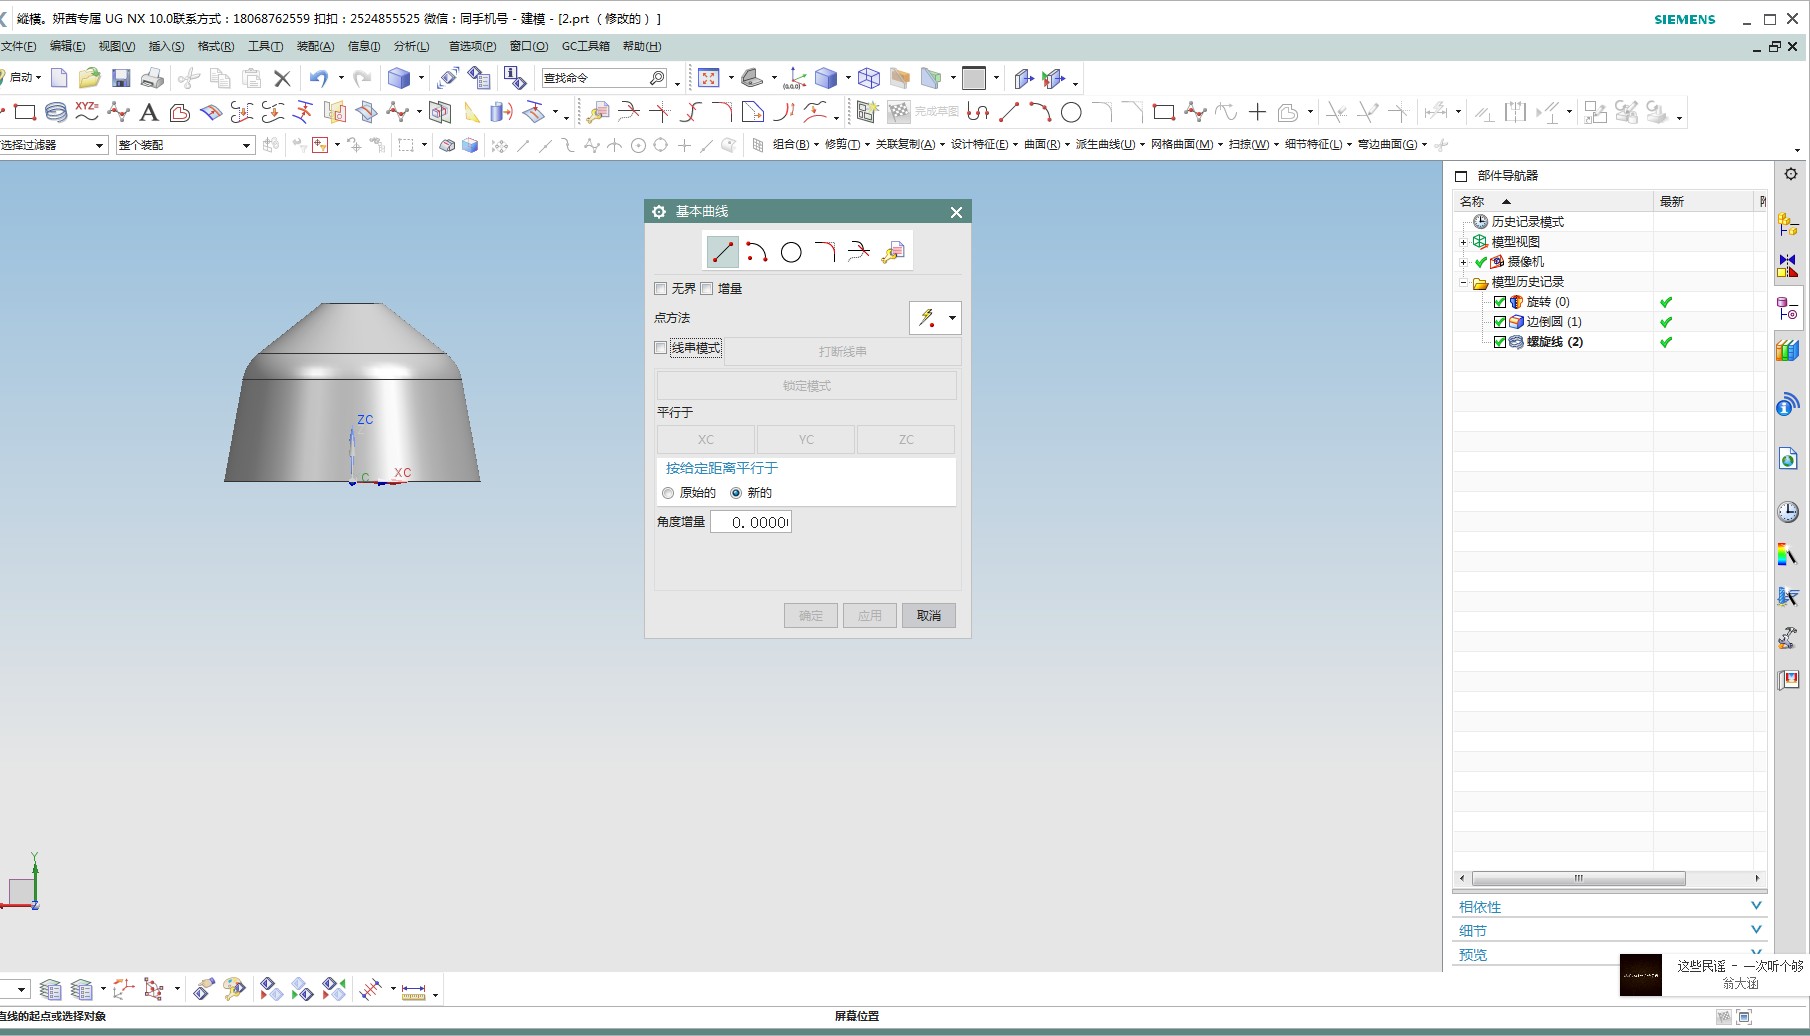Click the 打断线串 (Break String) button

pos(842,352)
